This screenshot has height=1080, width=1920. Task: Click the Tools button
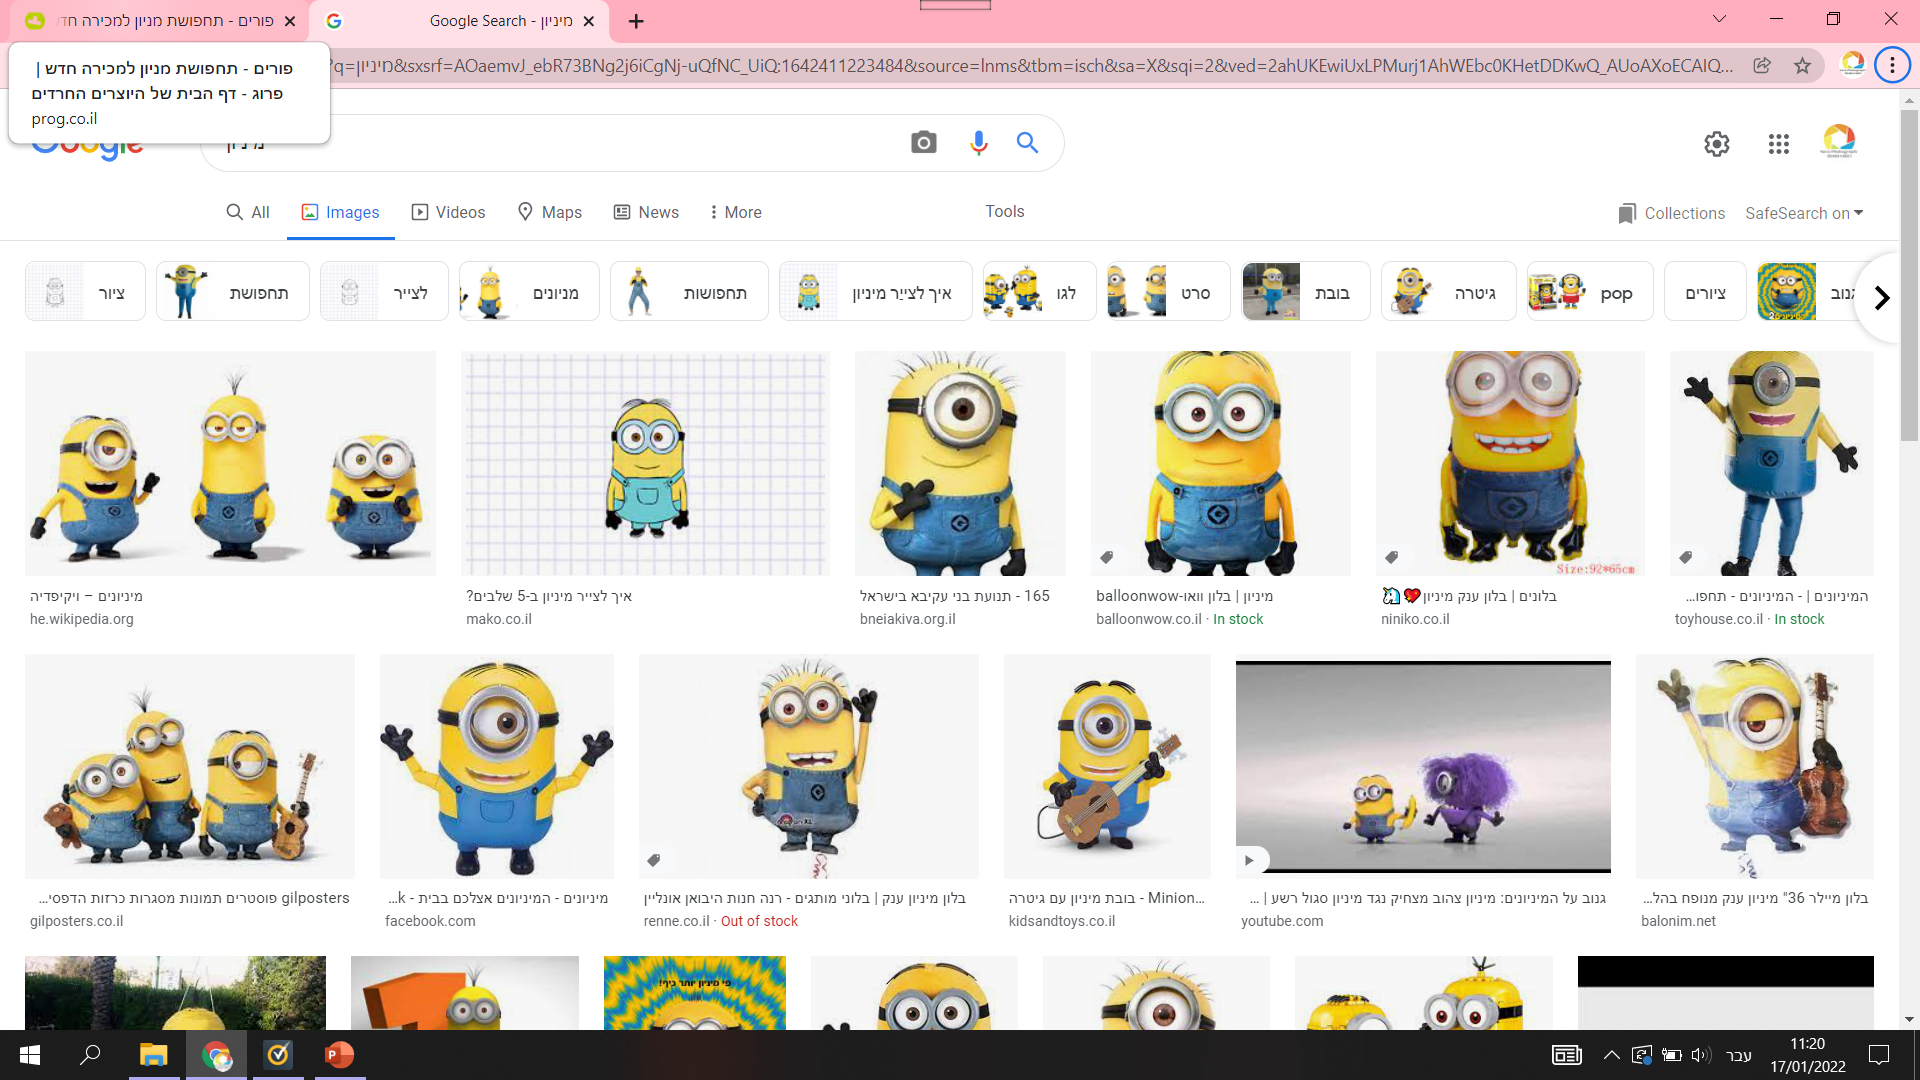1004,211
